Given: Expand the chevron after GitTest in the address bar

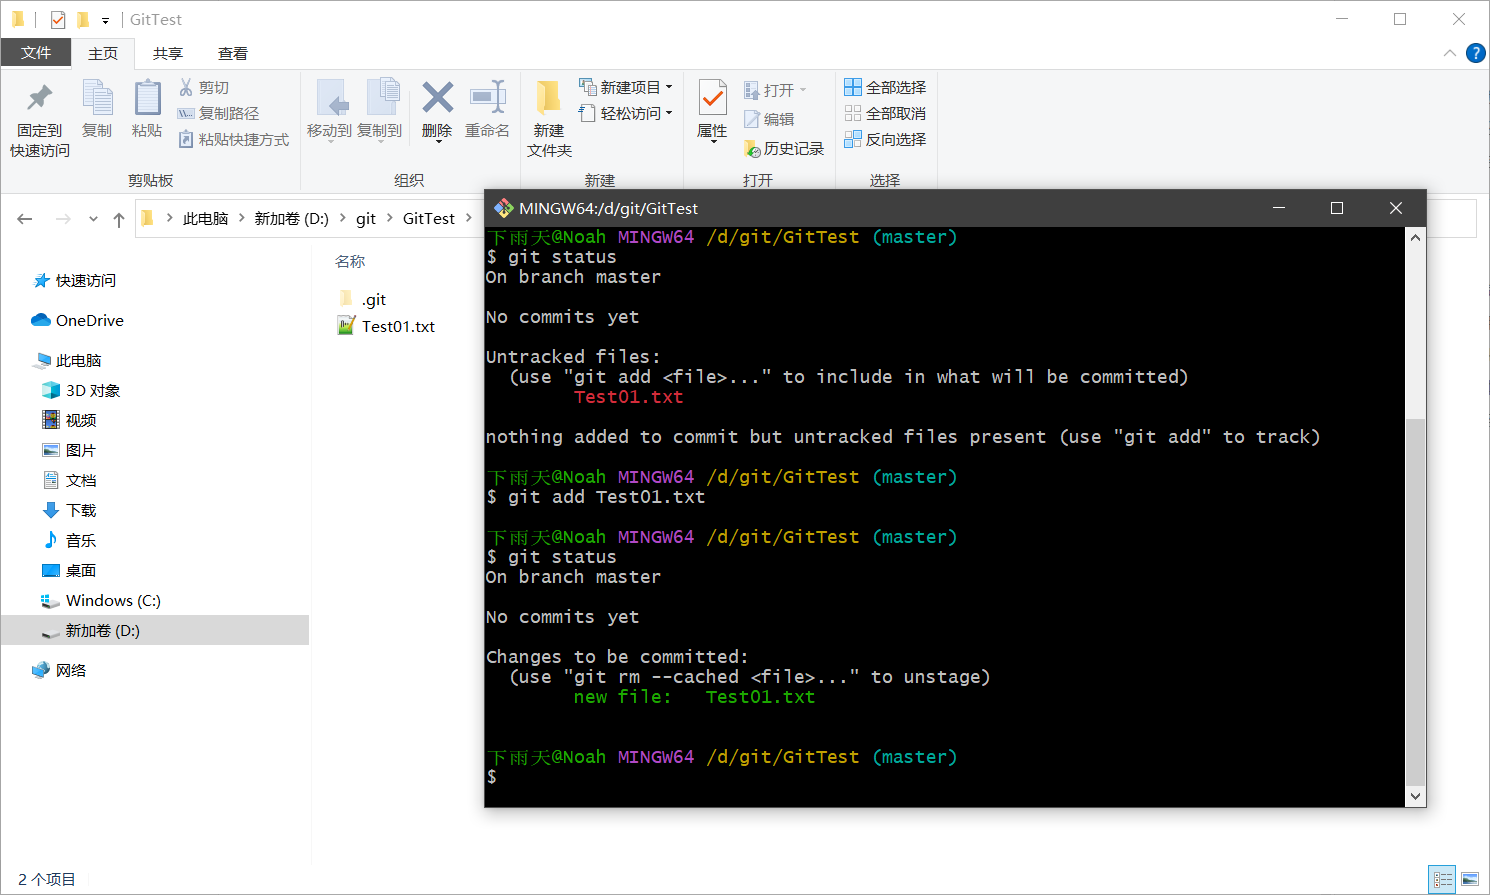Looking at the screenshot, I should click(x=469, y=218).
